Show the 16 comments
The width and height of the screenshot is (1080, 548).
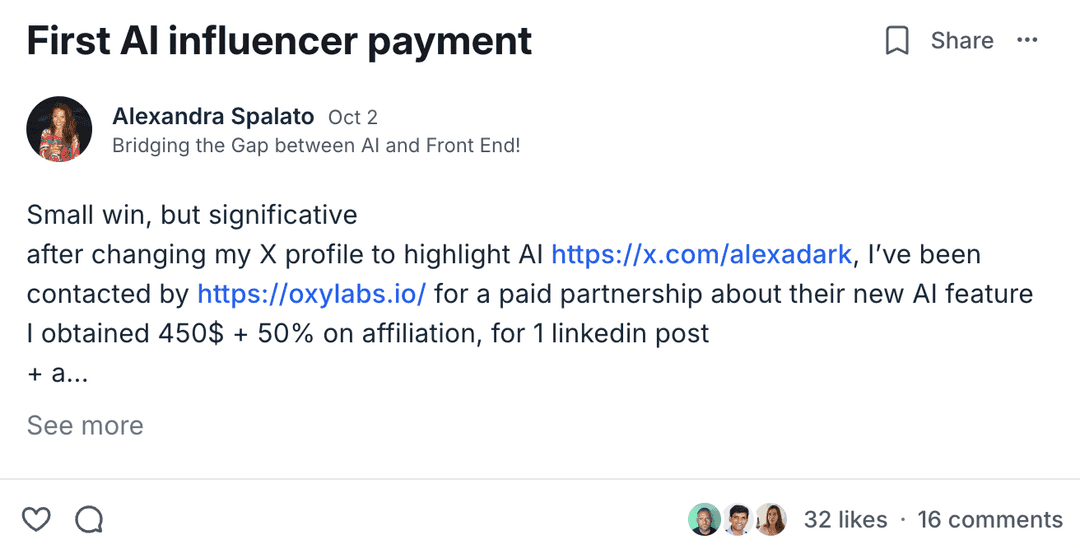pos(990,520)
